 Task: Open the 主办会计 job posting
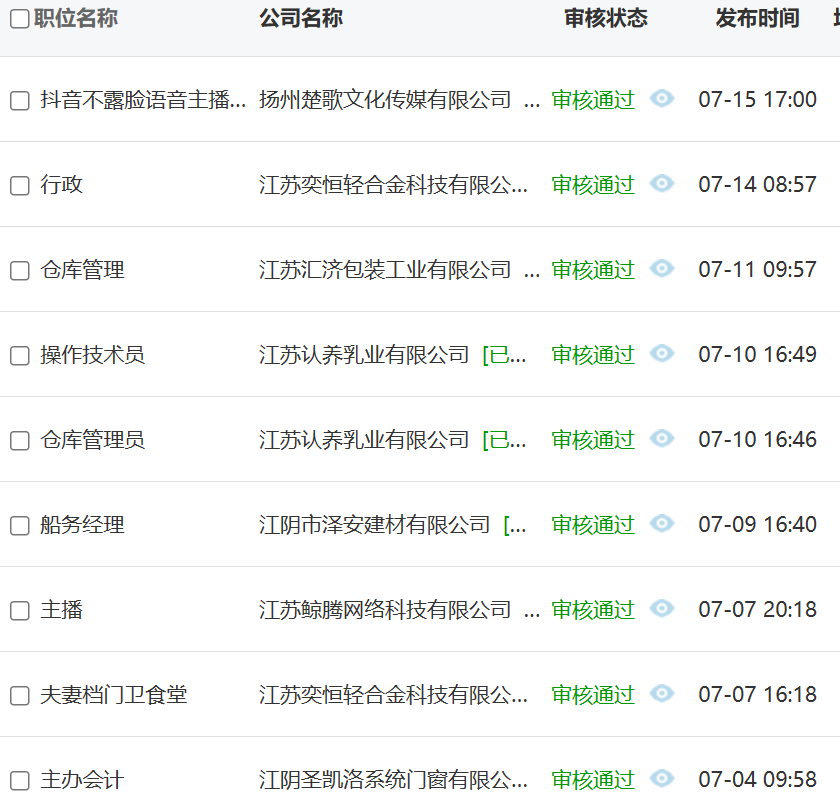pos(82,780)
